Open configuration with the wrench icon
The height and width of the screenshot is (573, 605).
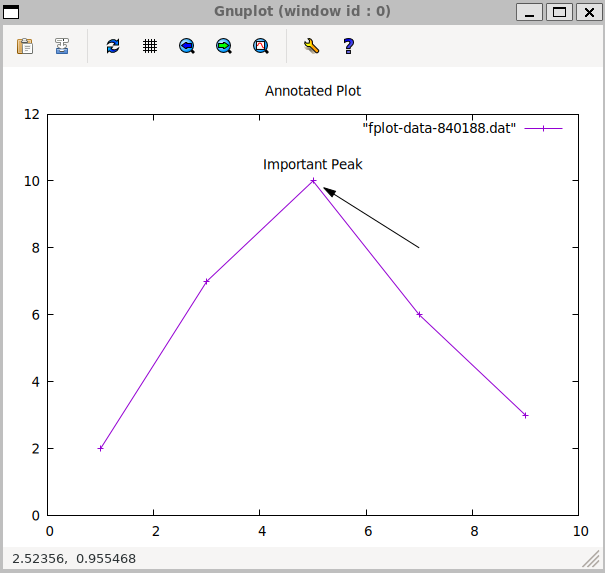[311, 46]
